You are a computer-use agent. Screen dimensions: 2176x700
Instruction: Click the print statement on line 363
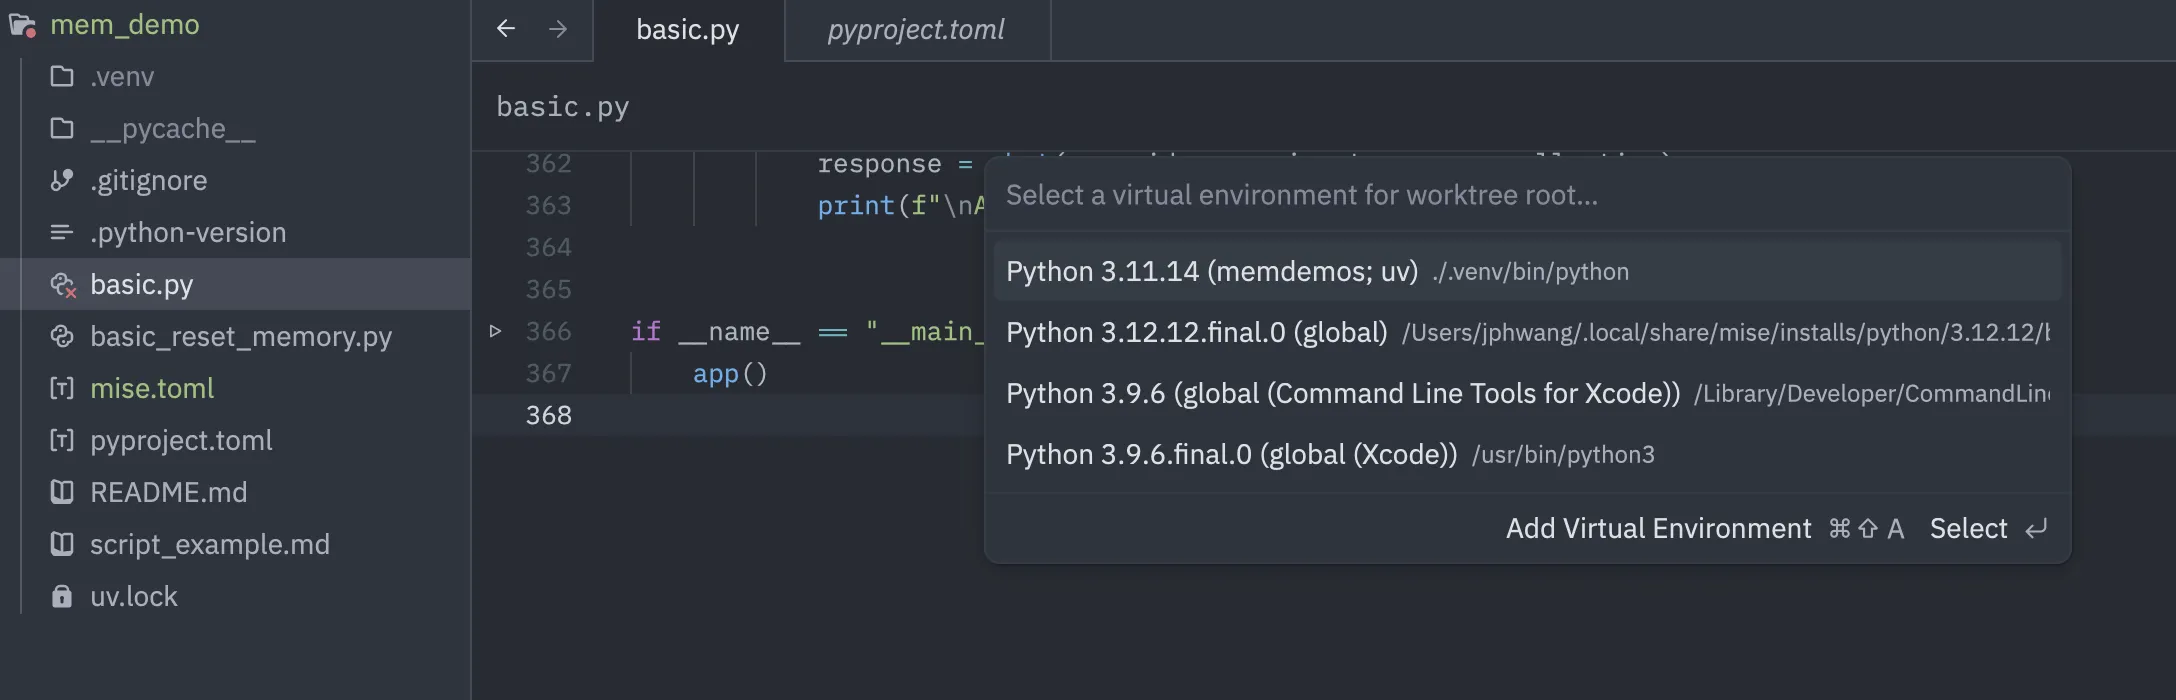[x=855, y=206]
